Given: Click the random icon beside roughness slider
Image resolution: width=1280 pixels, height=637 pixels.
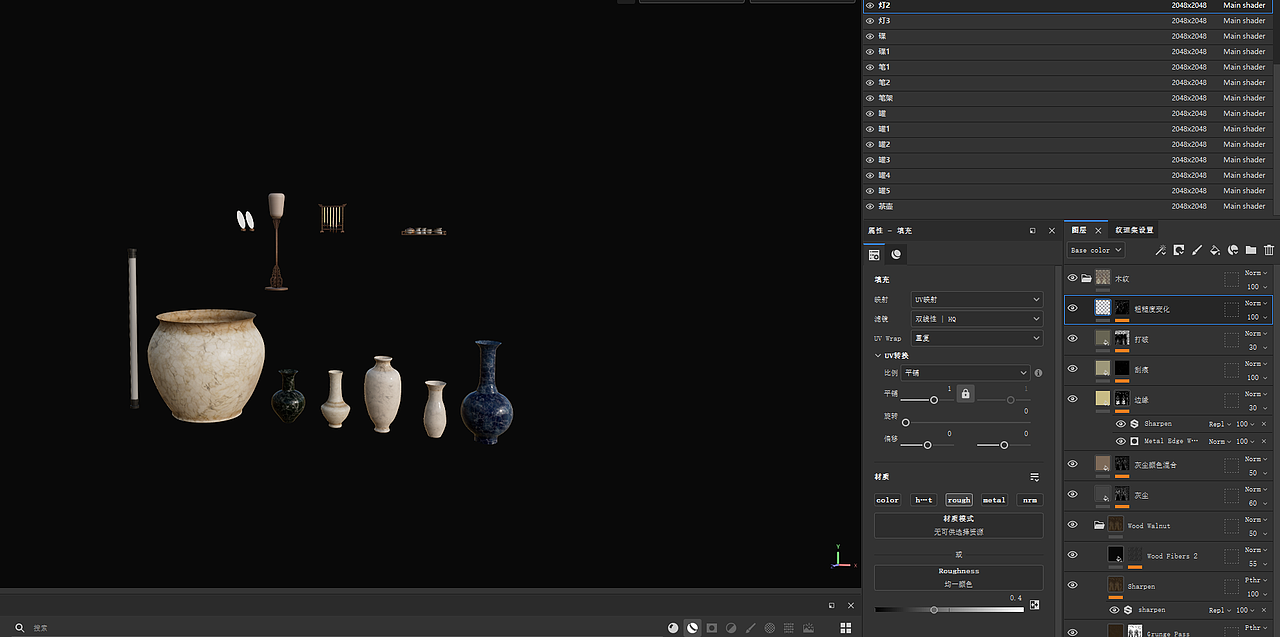Looking at the screenshot, I should 1034,605.
